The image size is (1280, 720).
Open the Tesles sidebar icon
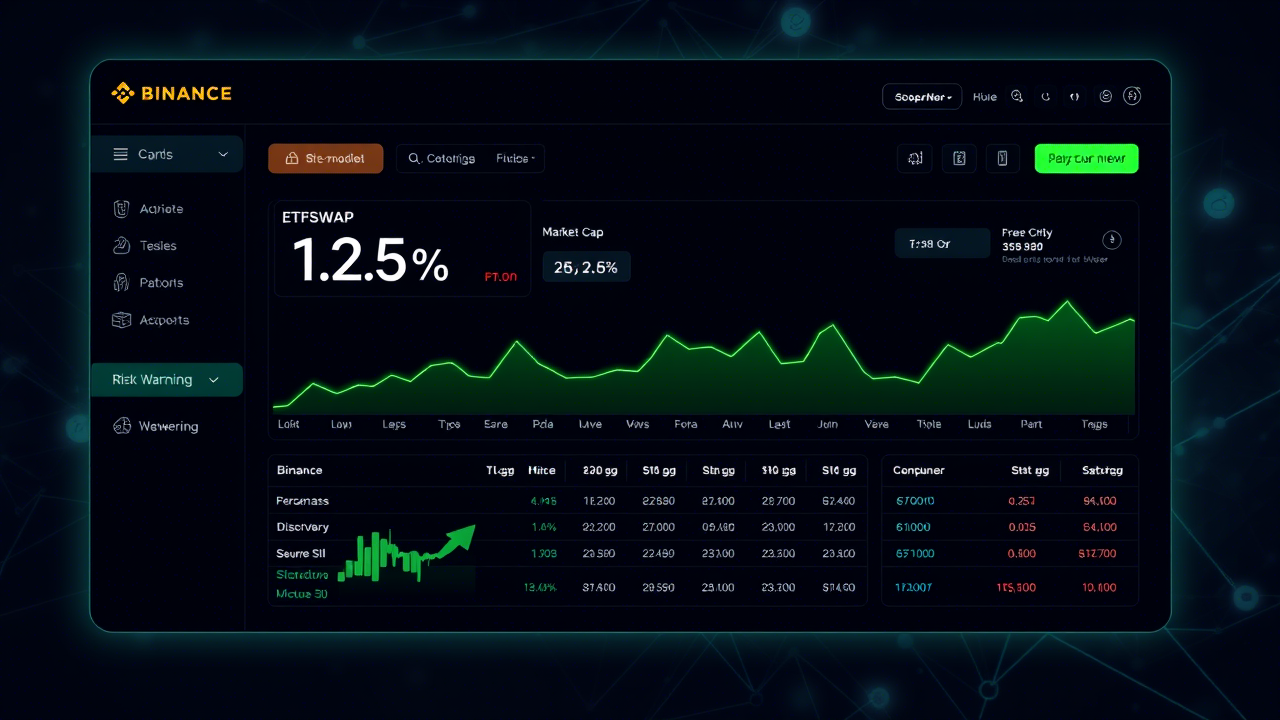coord(122,246)
